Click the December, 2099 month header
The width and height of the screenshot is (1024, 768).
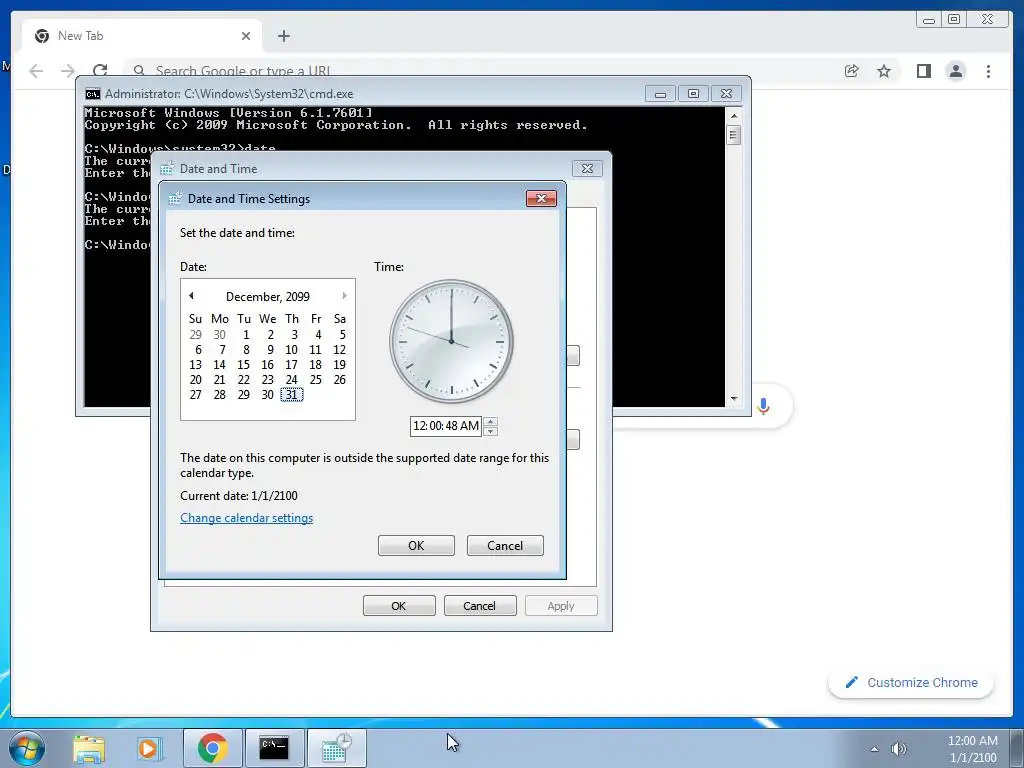268,296
